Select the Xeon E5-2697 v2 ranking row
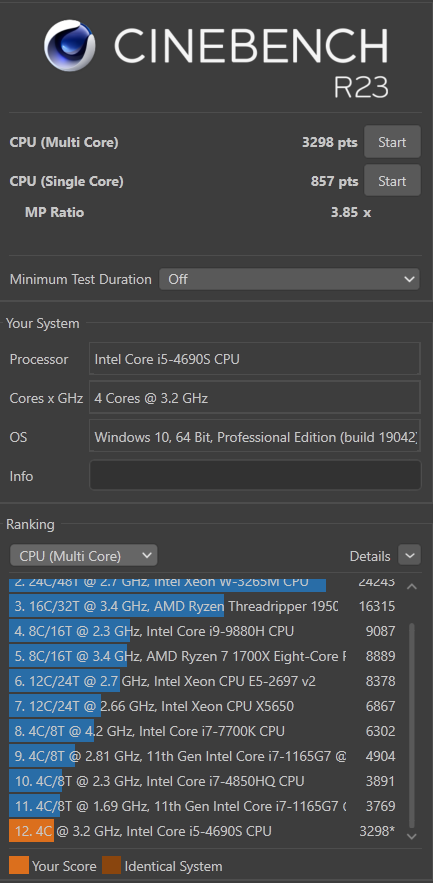Viewport: 433px width, 883px height. click(203, 681)
